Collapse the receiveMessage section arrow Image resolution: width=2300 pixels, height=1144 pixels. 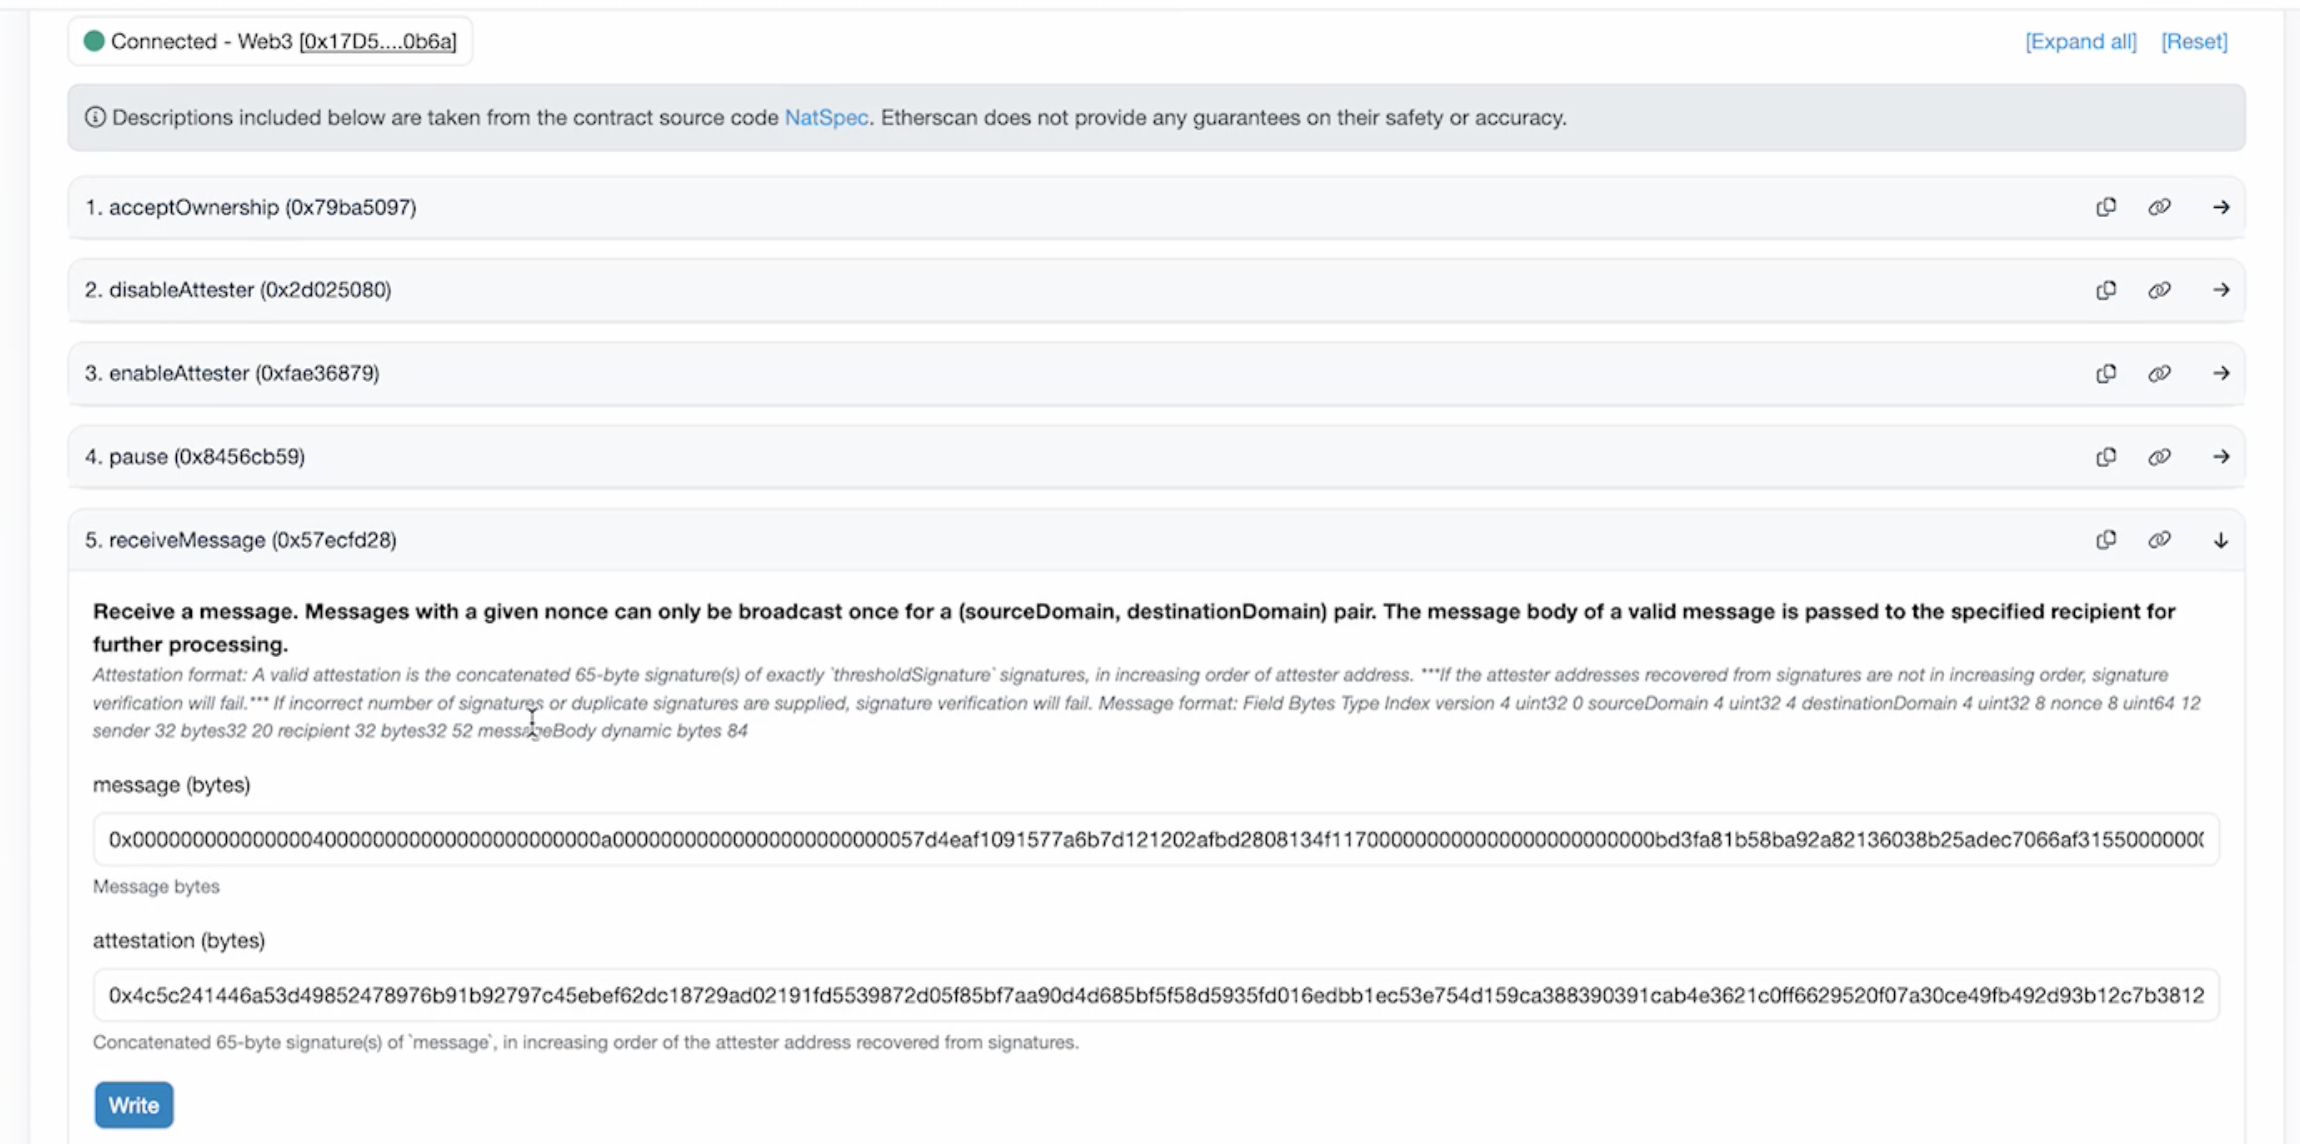(2220, 540)
